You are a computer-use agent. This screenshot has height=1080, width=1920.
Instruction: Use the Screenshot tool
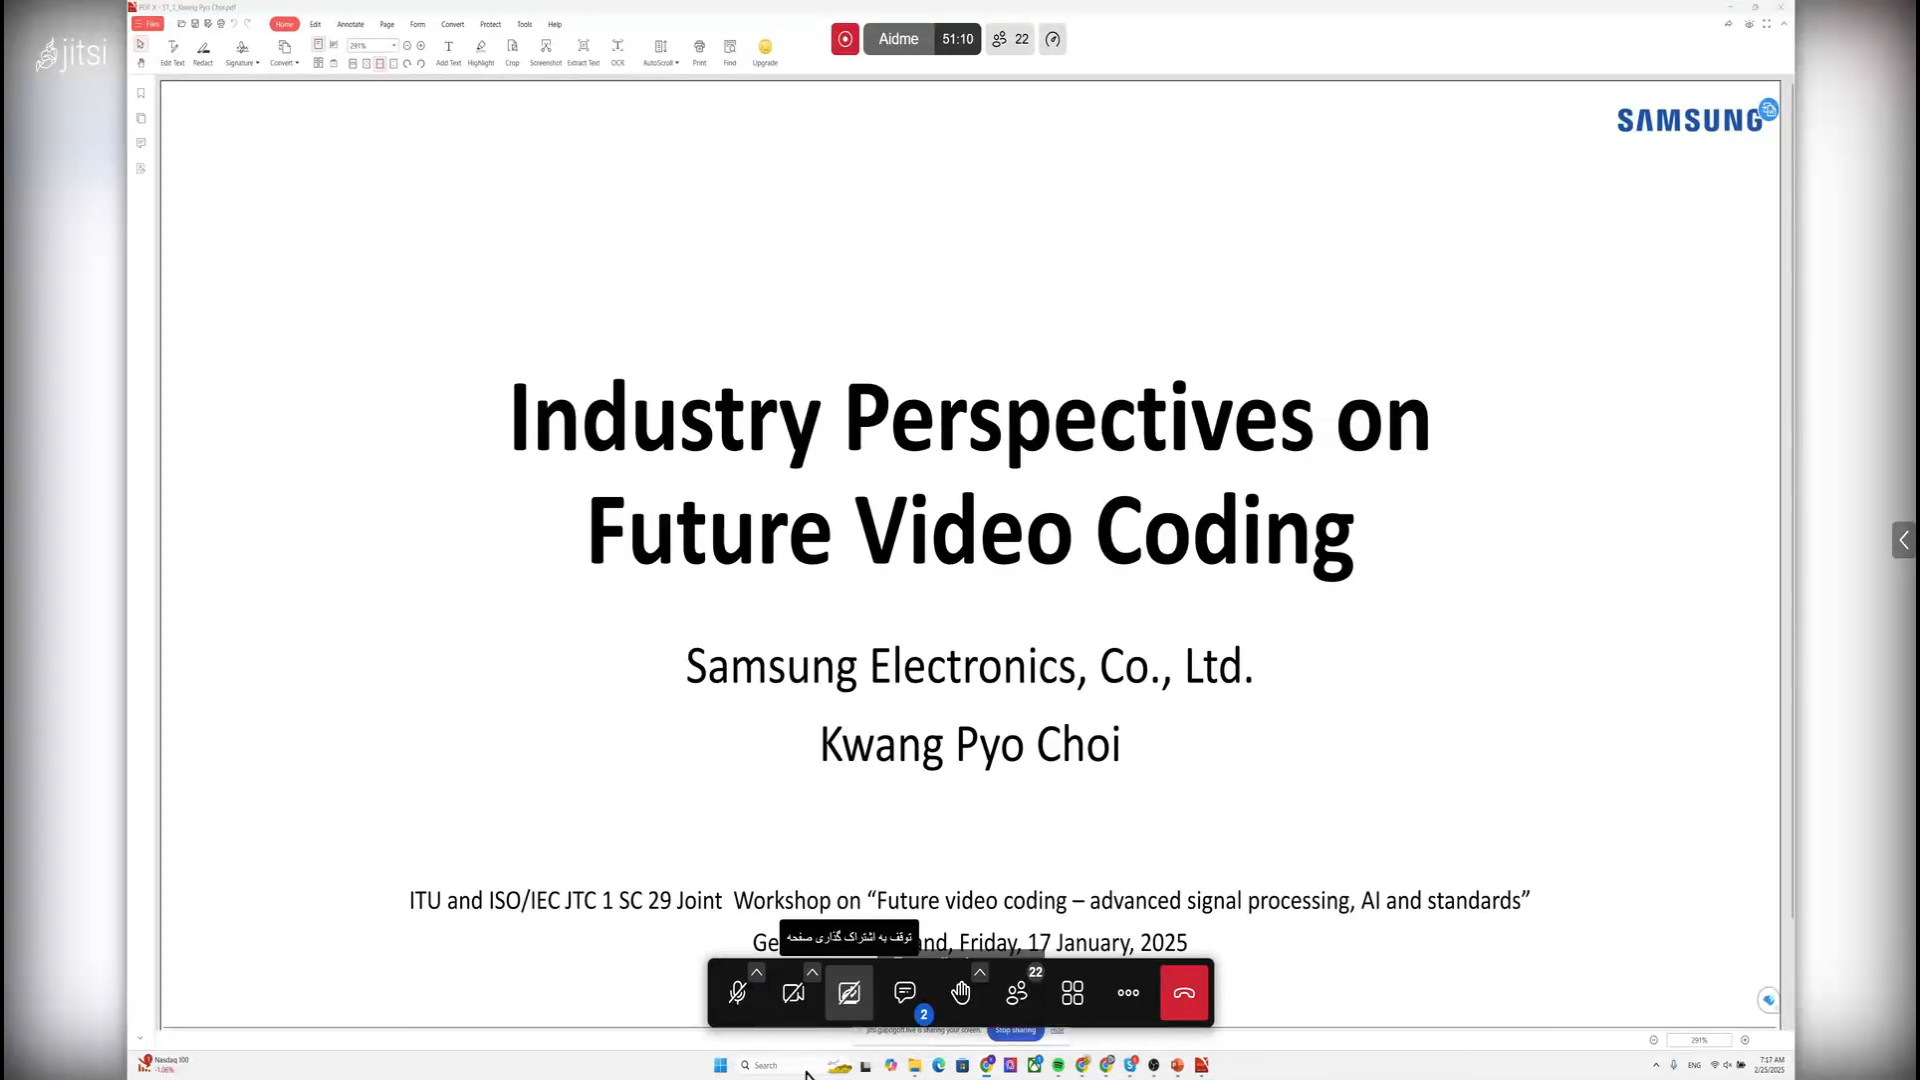click(x=546, y=53)
